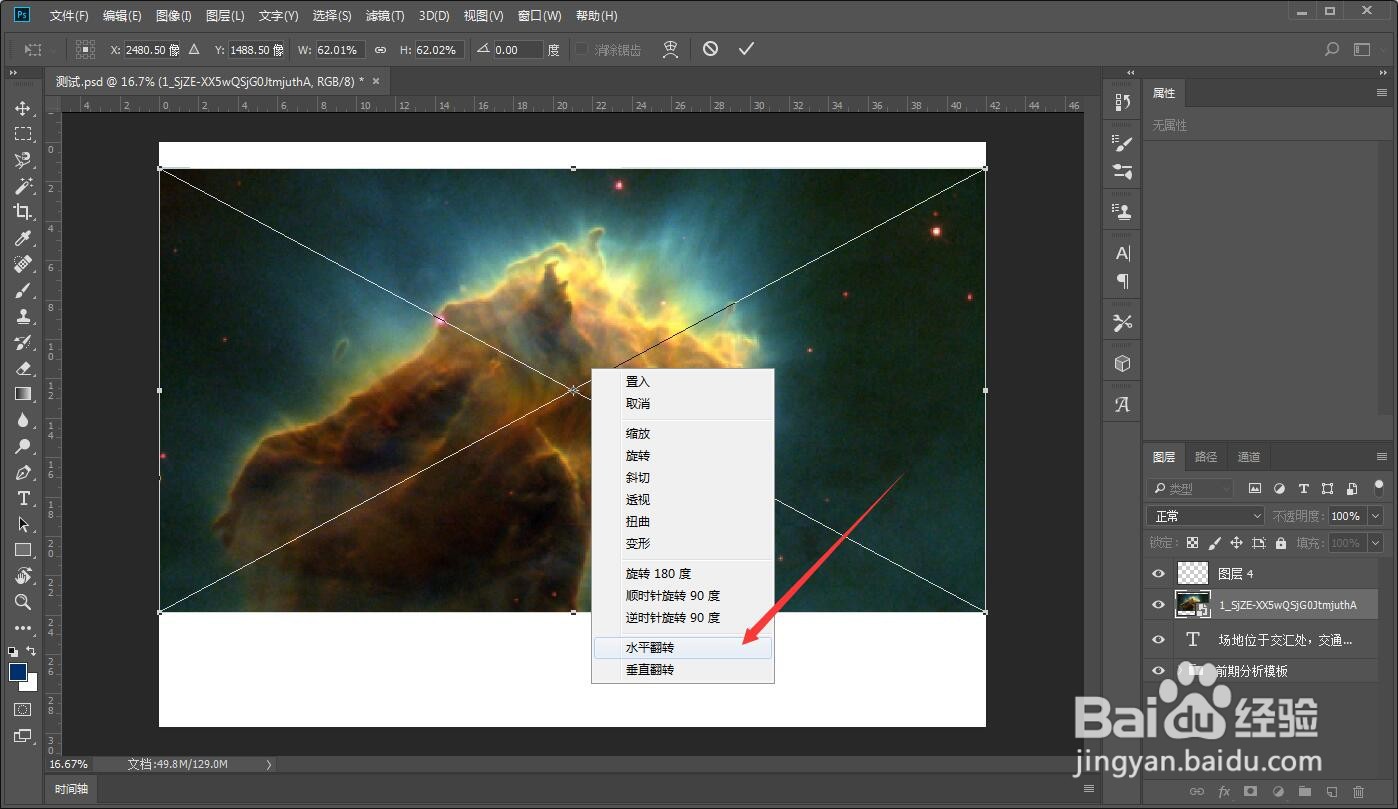The height and width of the screenshot is (809, 1398).
Task: Choose 变形 in the context menu
Action: [683, 544]
